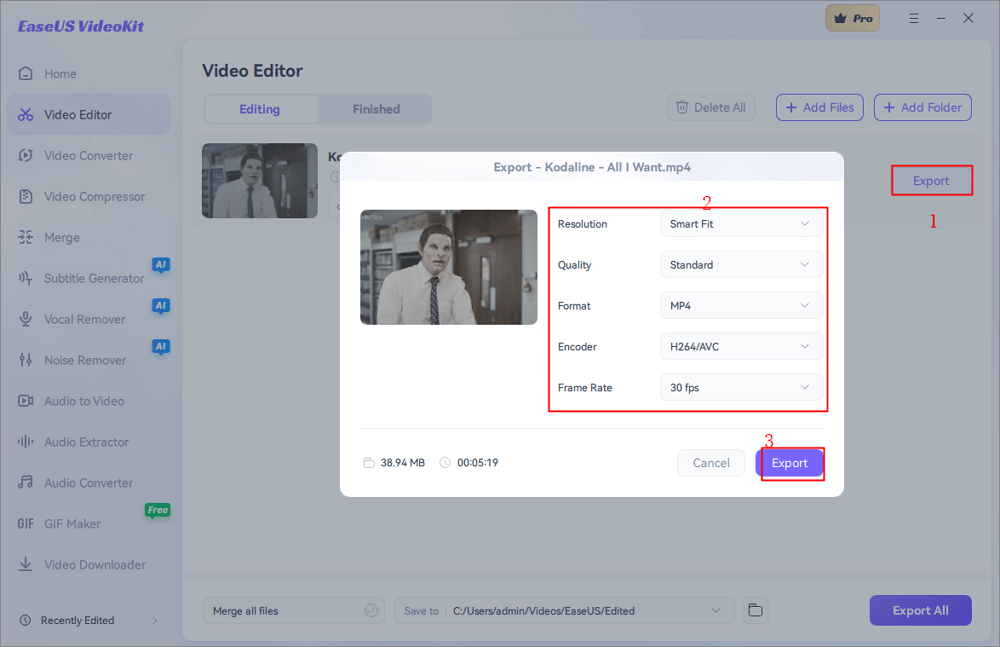Click the 00:05:19 duration text
1000x647 pixels.
pyautogui.click(x=478, y=463)
